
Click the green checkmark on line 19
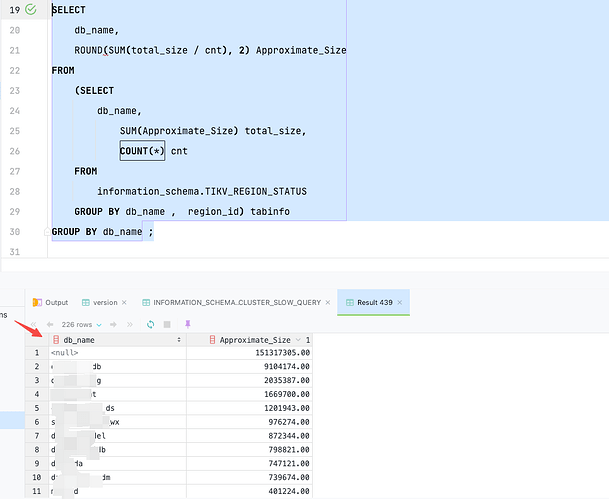(x=30, y=9)
